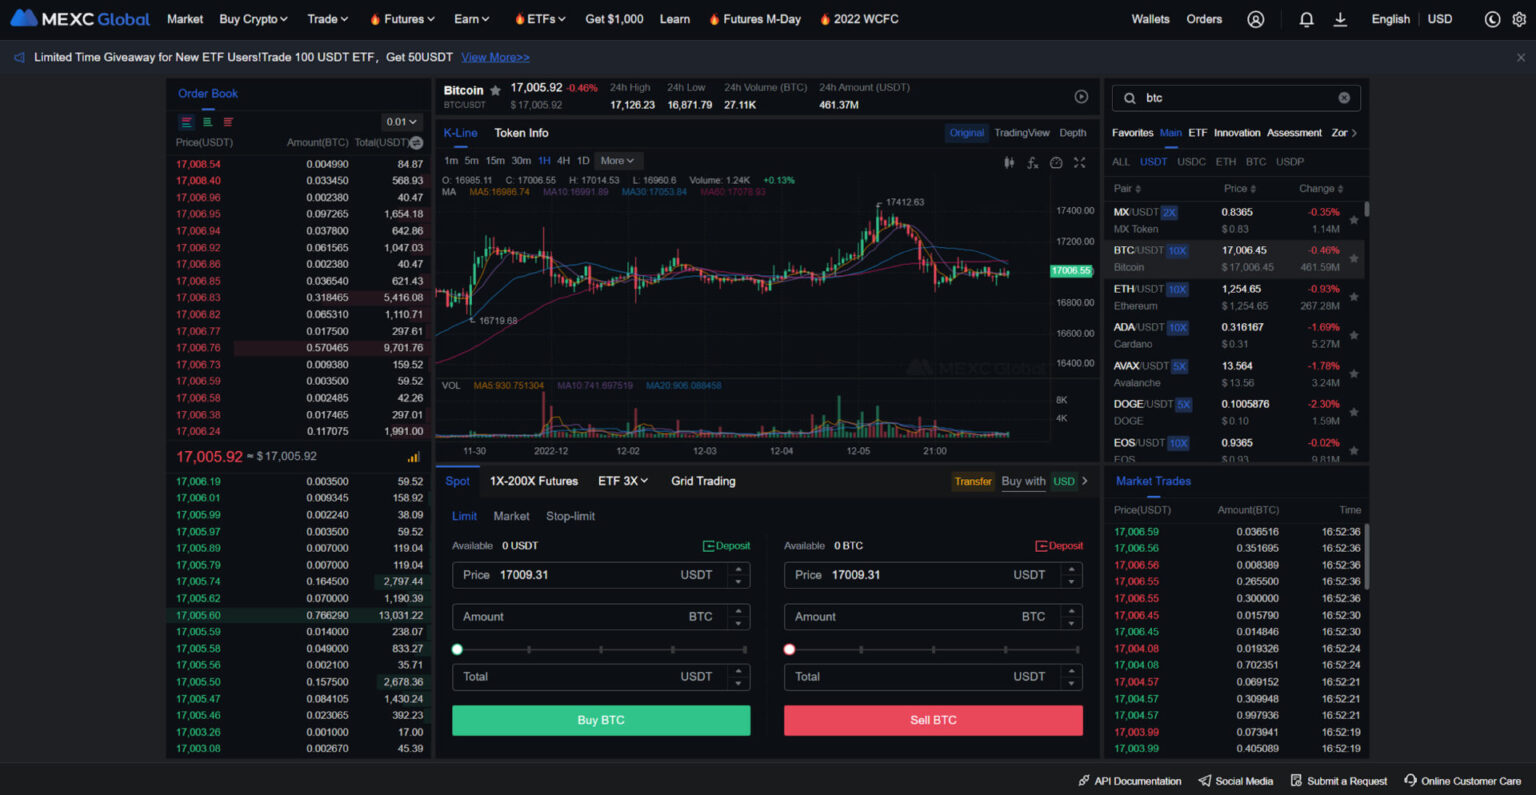Click the candlestick chart style icon
The height and width of the screenshot is (795, 1536).
tap(1009, 162)
